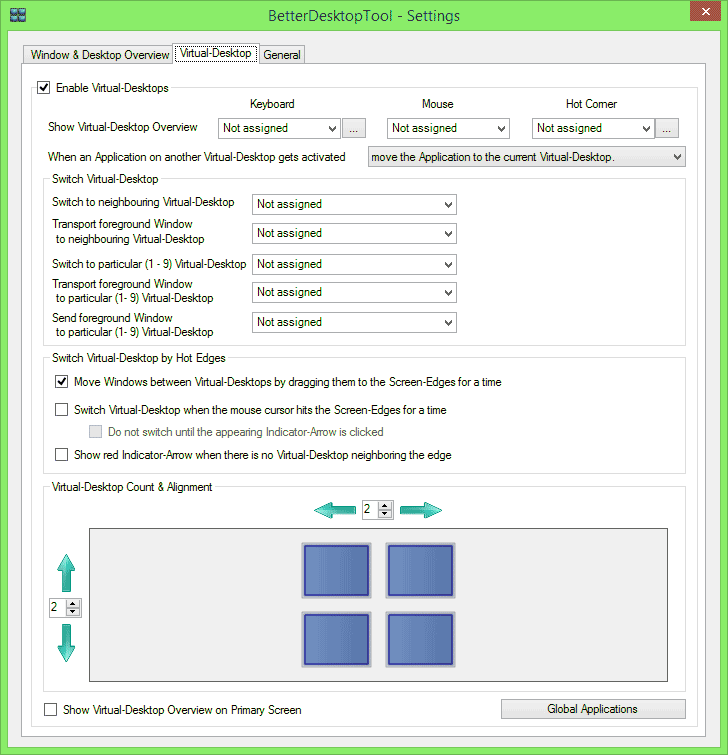Click the up arrow beside the desktop grid
The height and width of the screenshot is (755, 728).
(x=66, y=575)
